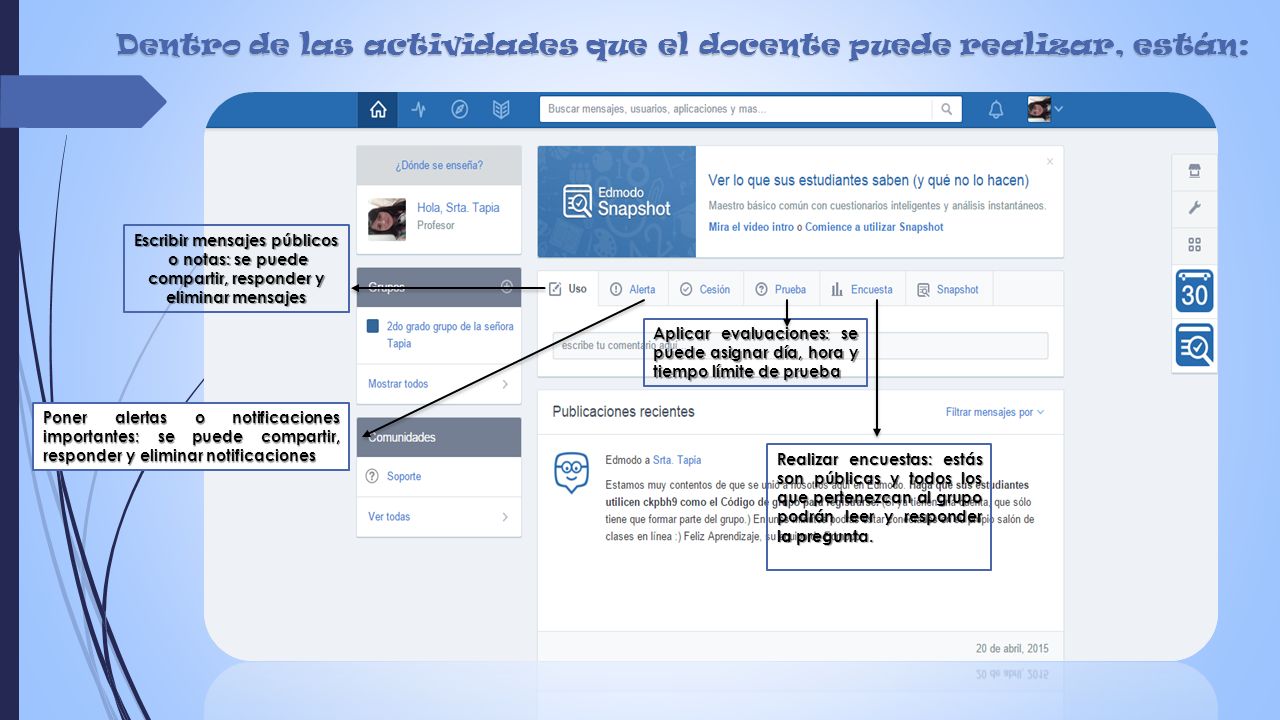Select the Cesión tab
This screenshot has height=720, width=1280.
[705, 289]
